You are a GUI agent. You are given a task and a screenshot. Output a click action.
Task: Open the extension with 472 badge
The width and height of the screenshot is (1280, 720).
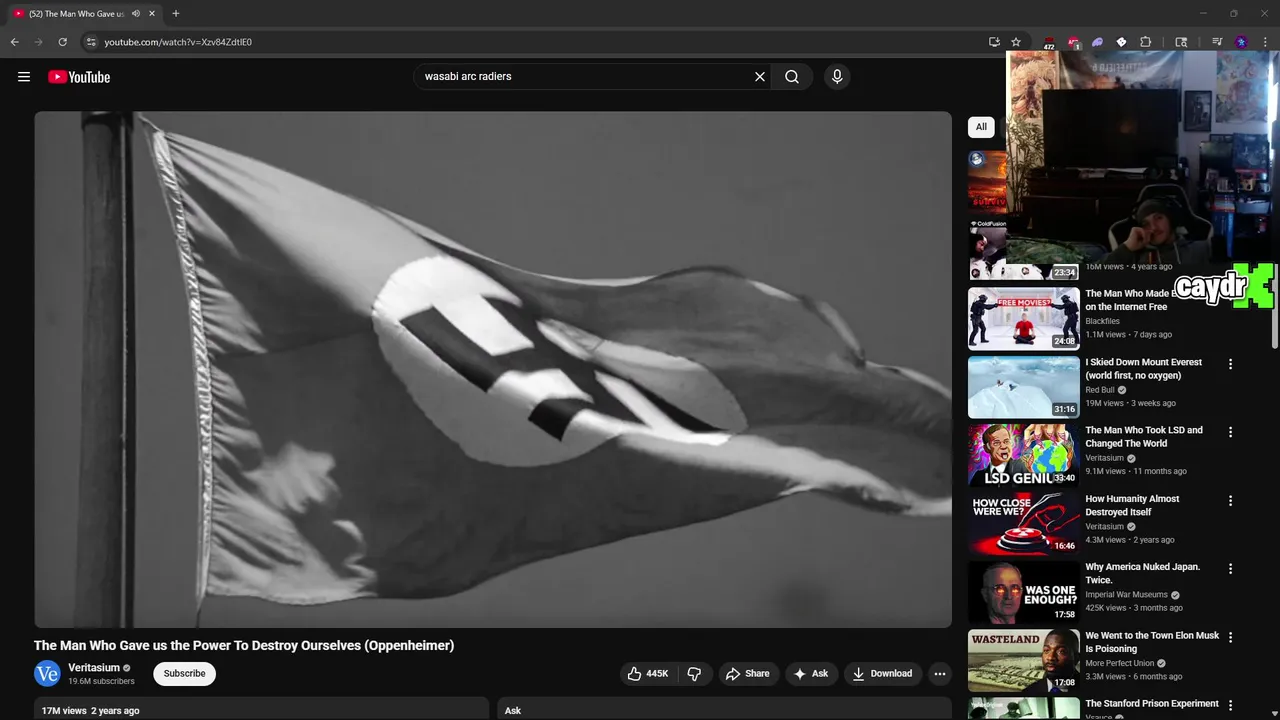pyautogui.click(x=1049, y=42)
